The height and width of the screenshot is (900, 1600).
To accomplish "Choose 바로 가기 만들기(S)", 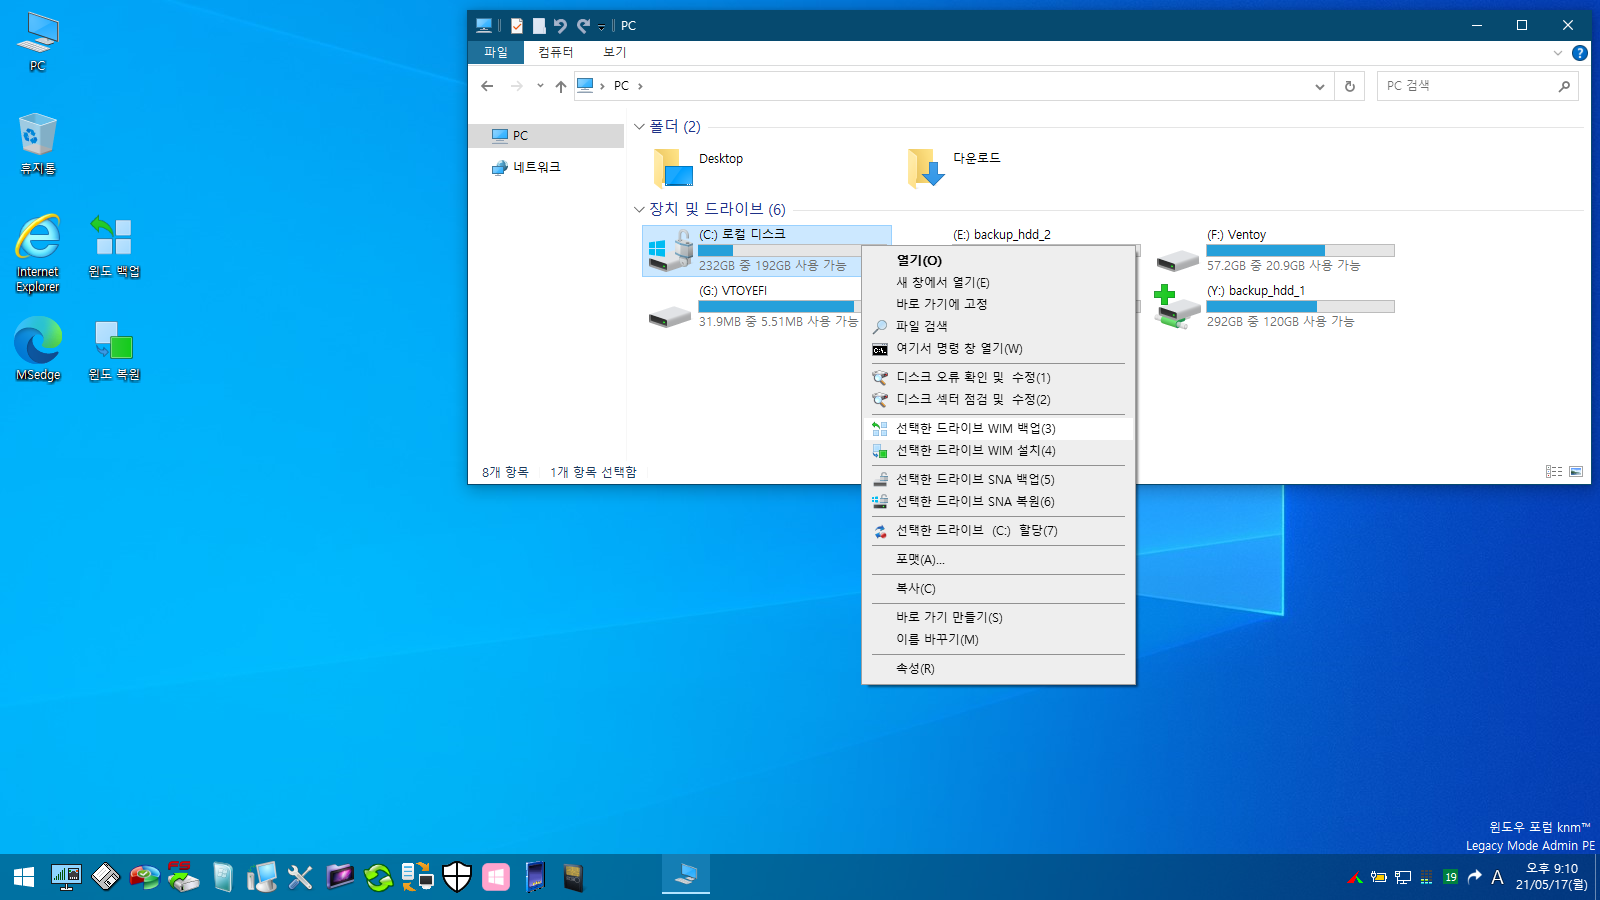I will (998, 618).
